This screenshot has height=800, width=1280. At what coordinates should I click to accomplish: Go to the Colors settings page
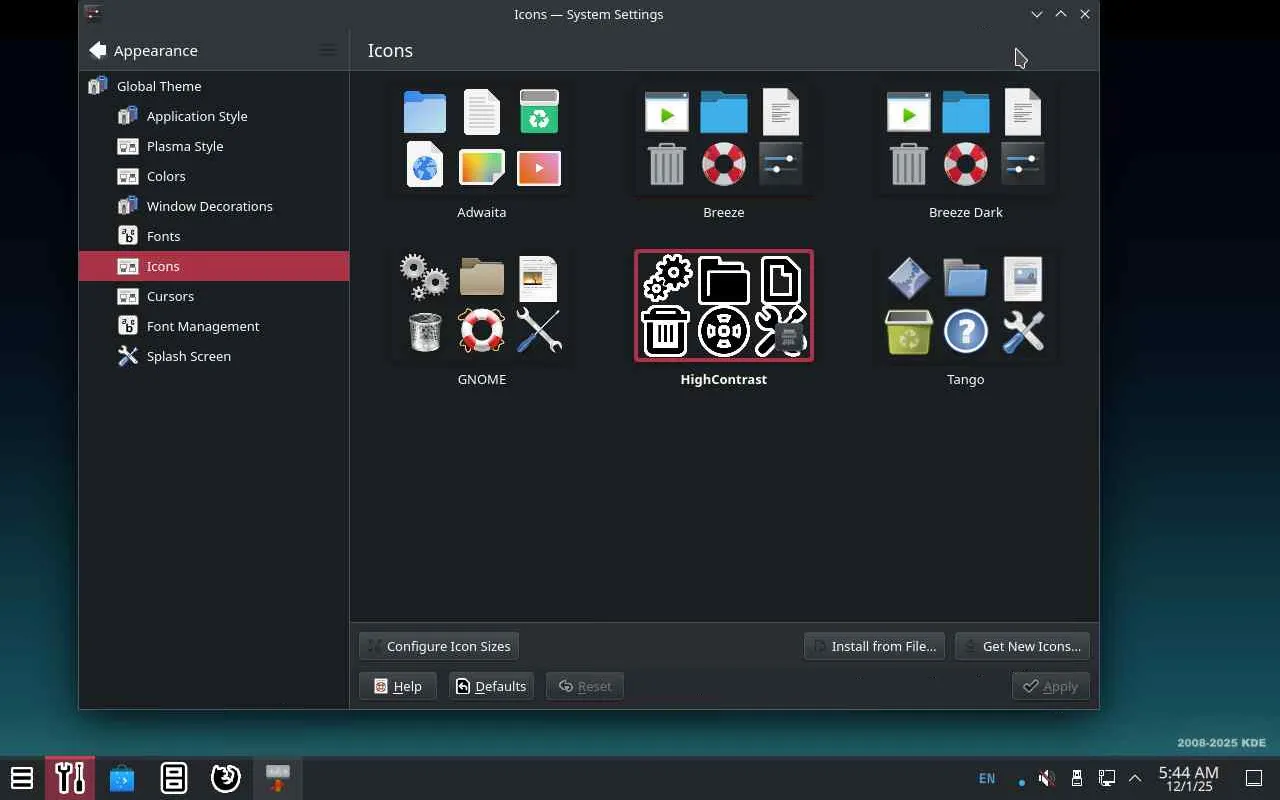[214, 176]
